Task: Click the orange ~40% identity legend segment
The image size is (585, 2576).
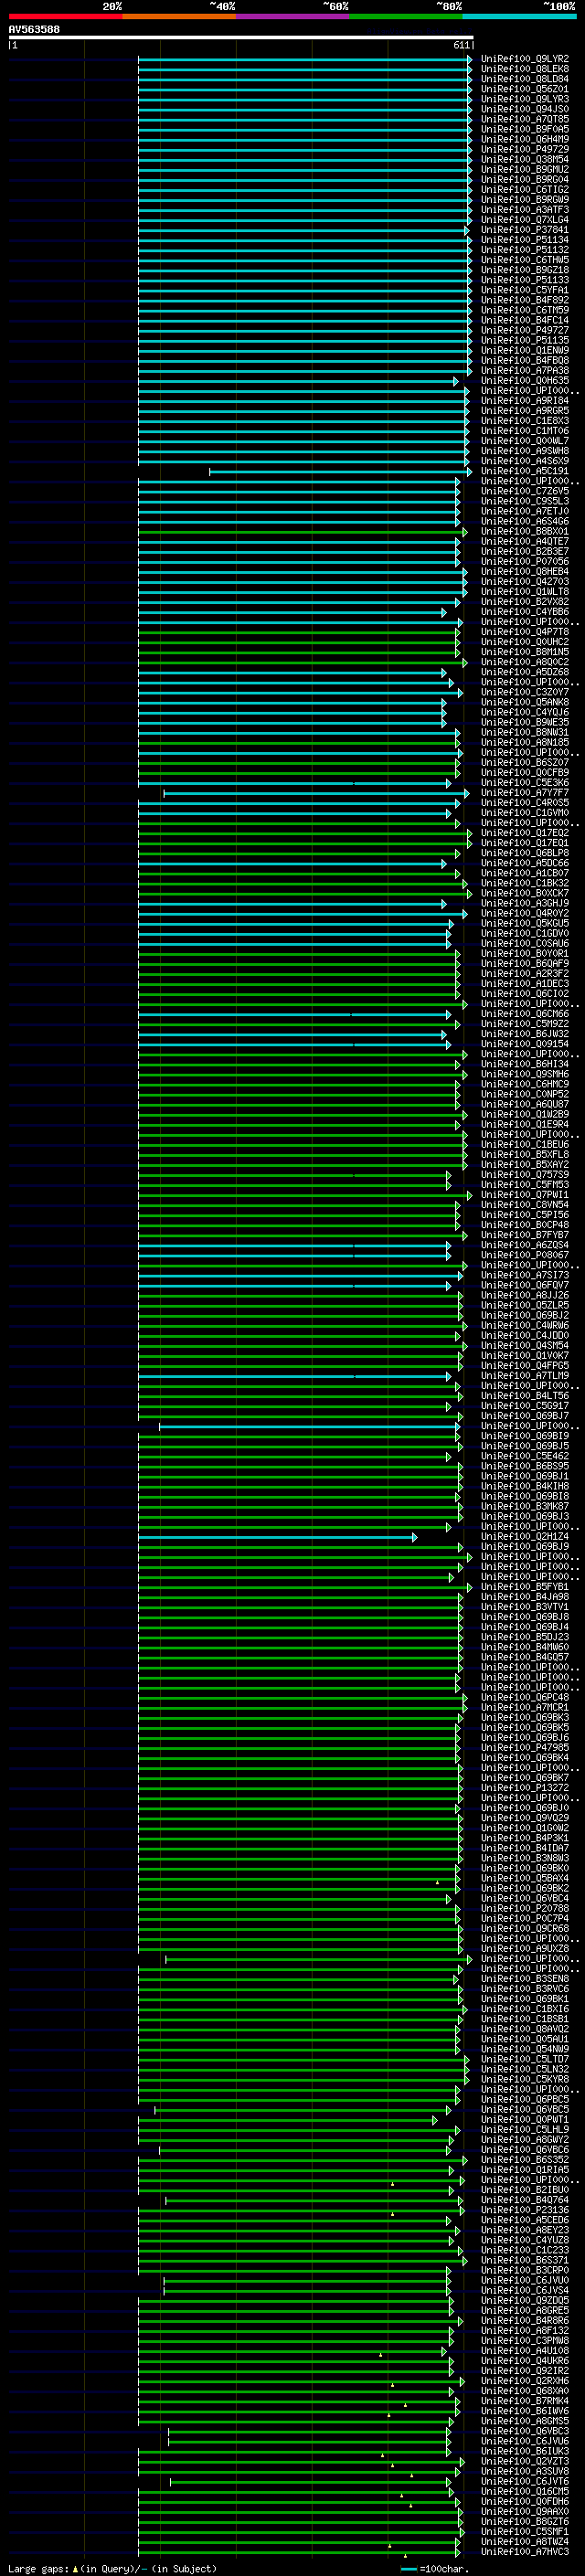Action: tap(179, 16)
